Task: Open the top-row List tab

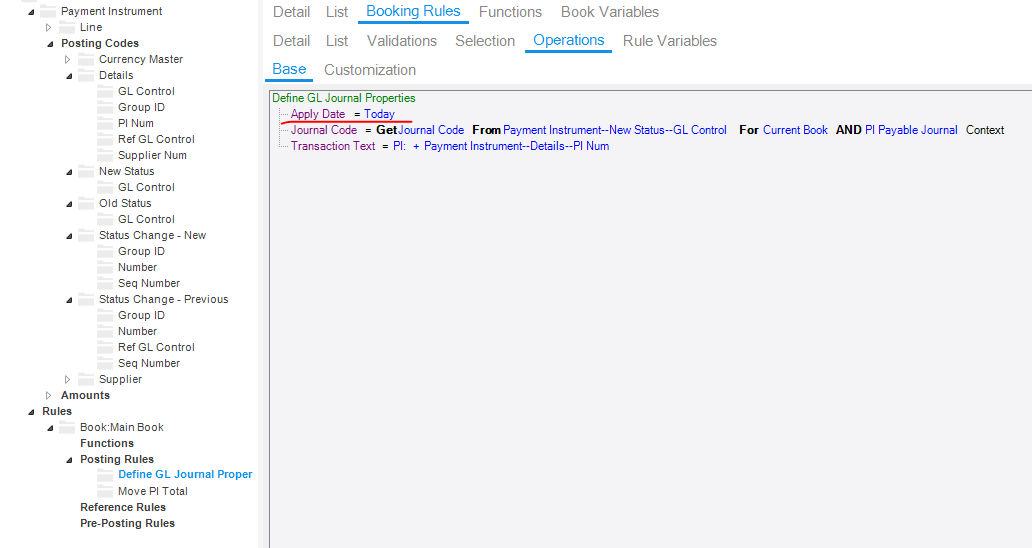Action: pyautogui.click(x=337, y=12)
